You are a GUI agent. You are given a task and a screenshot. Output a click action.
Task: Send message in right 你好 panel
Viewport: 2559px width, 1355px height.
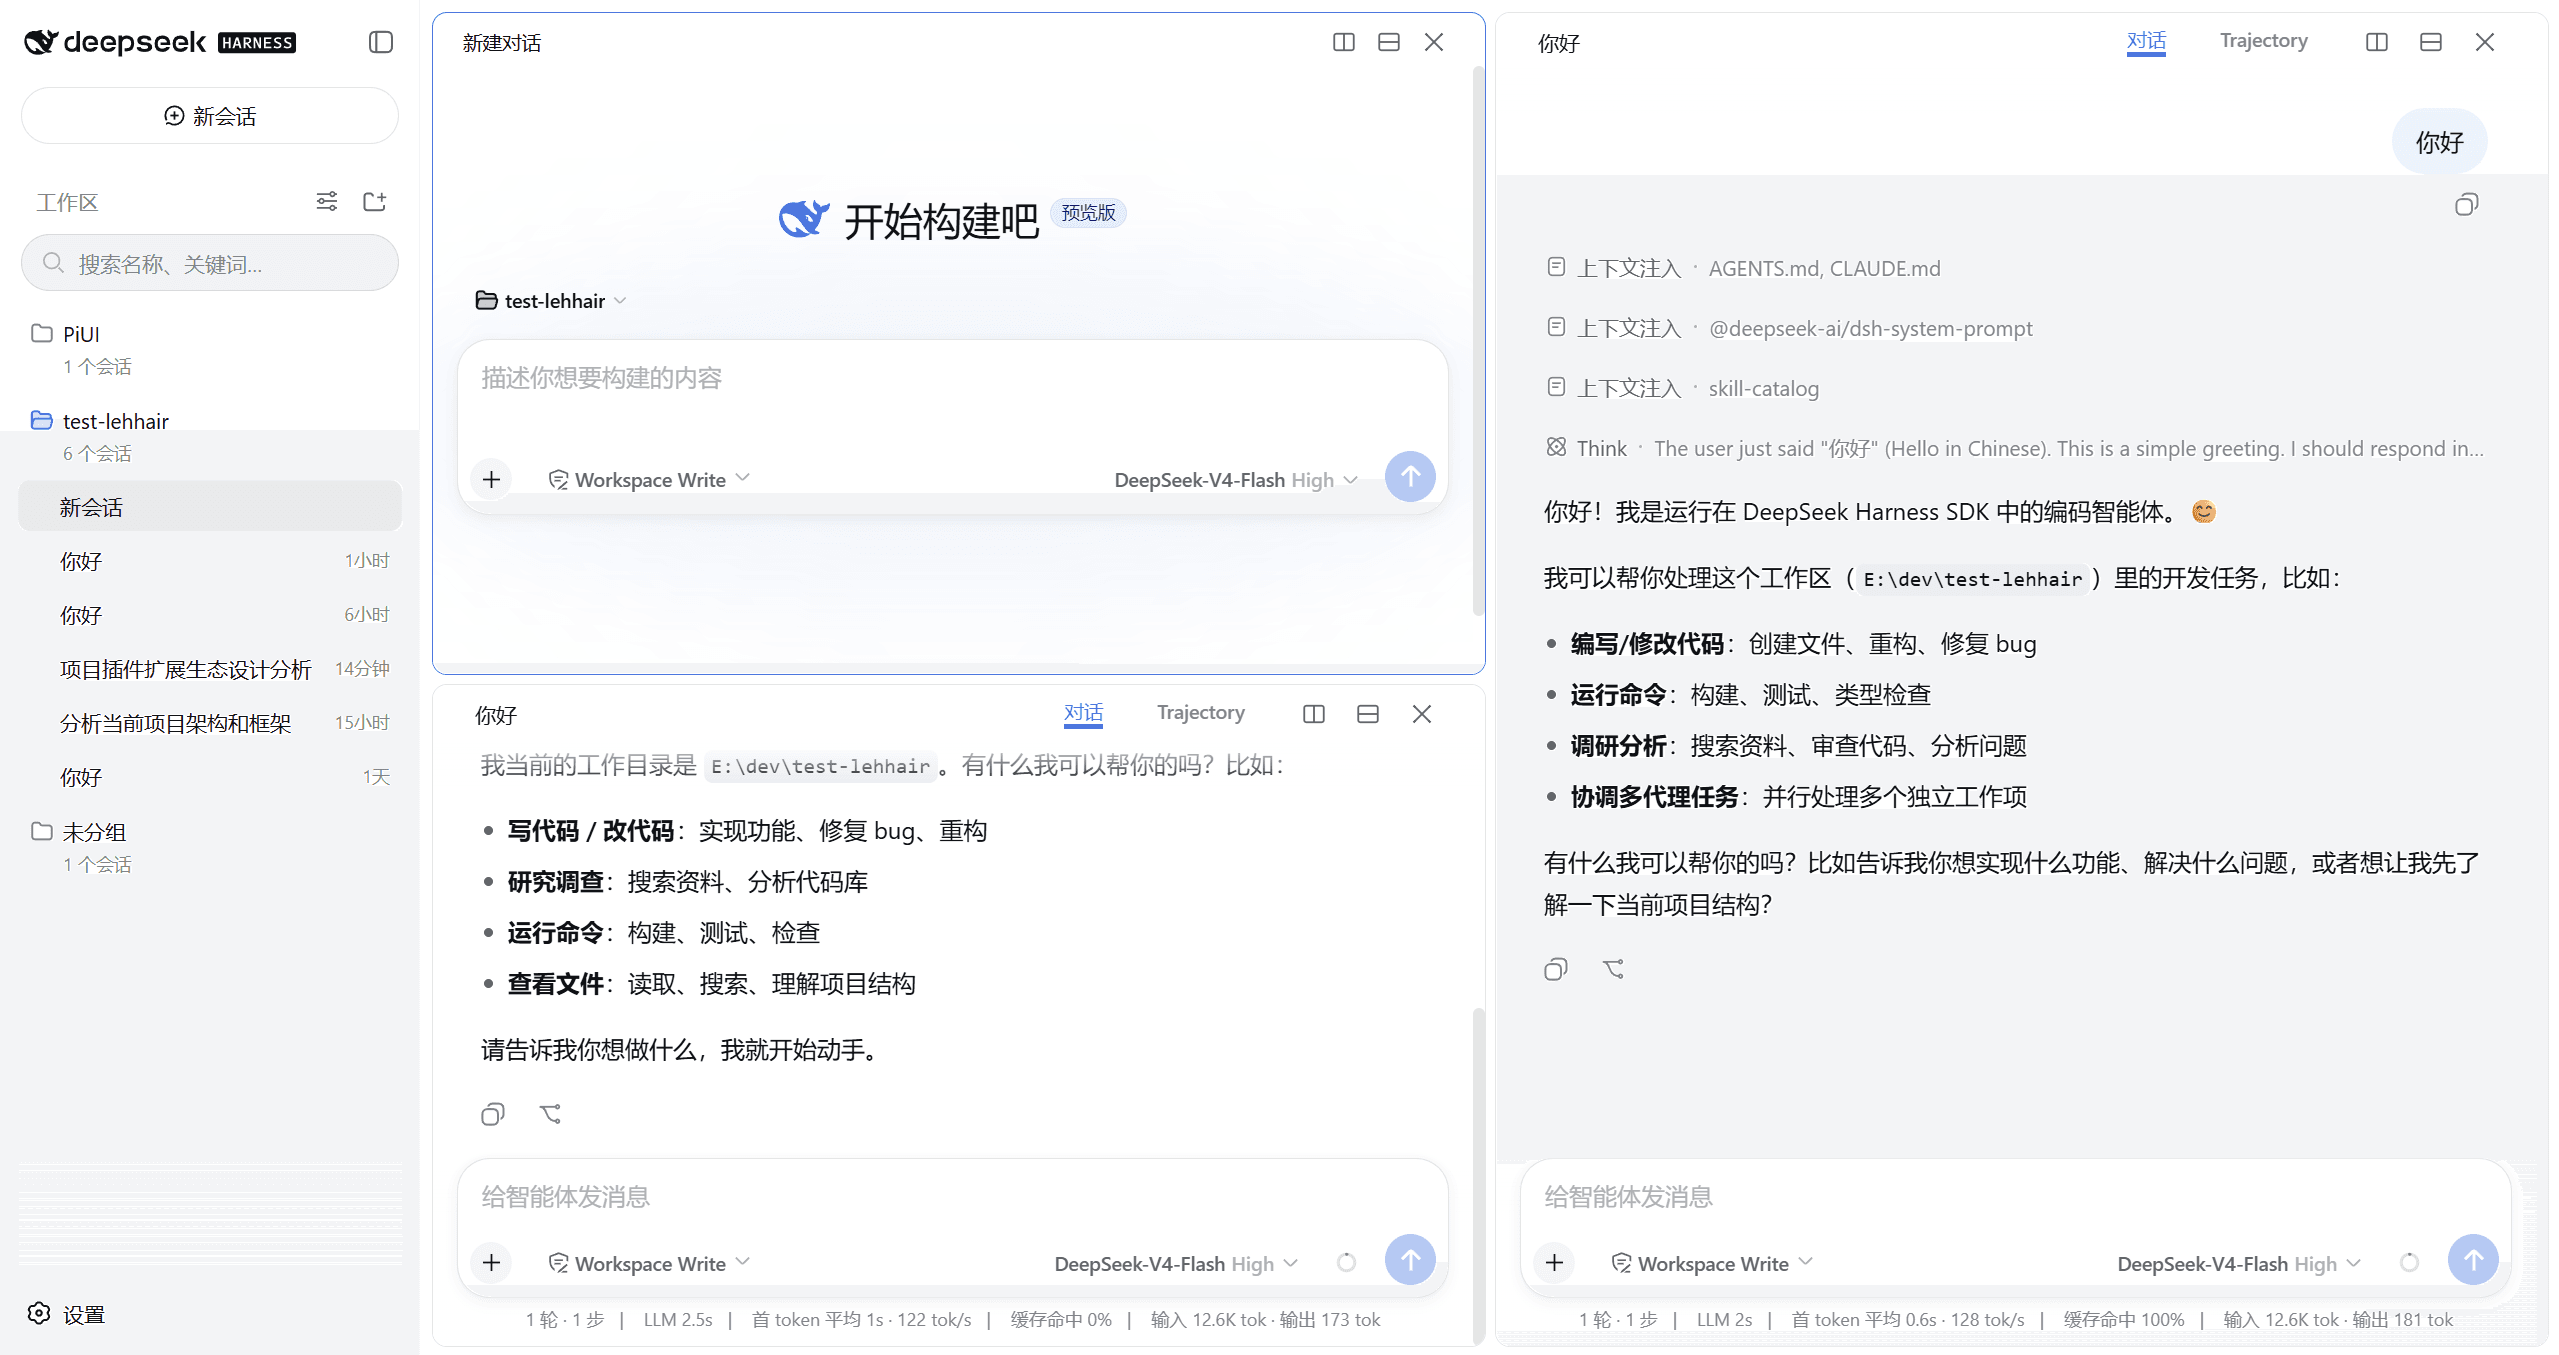coord(2473,1260)
